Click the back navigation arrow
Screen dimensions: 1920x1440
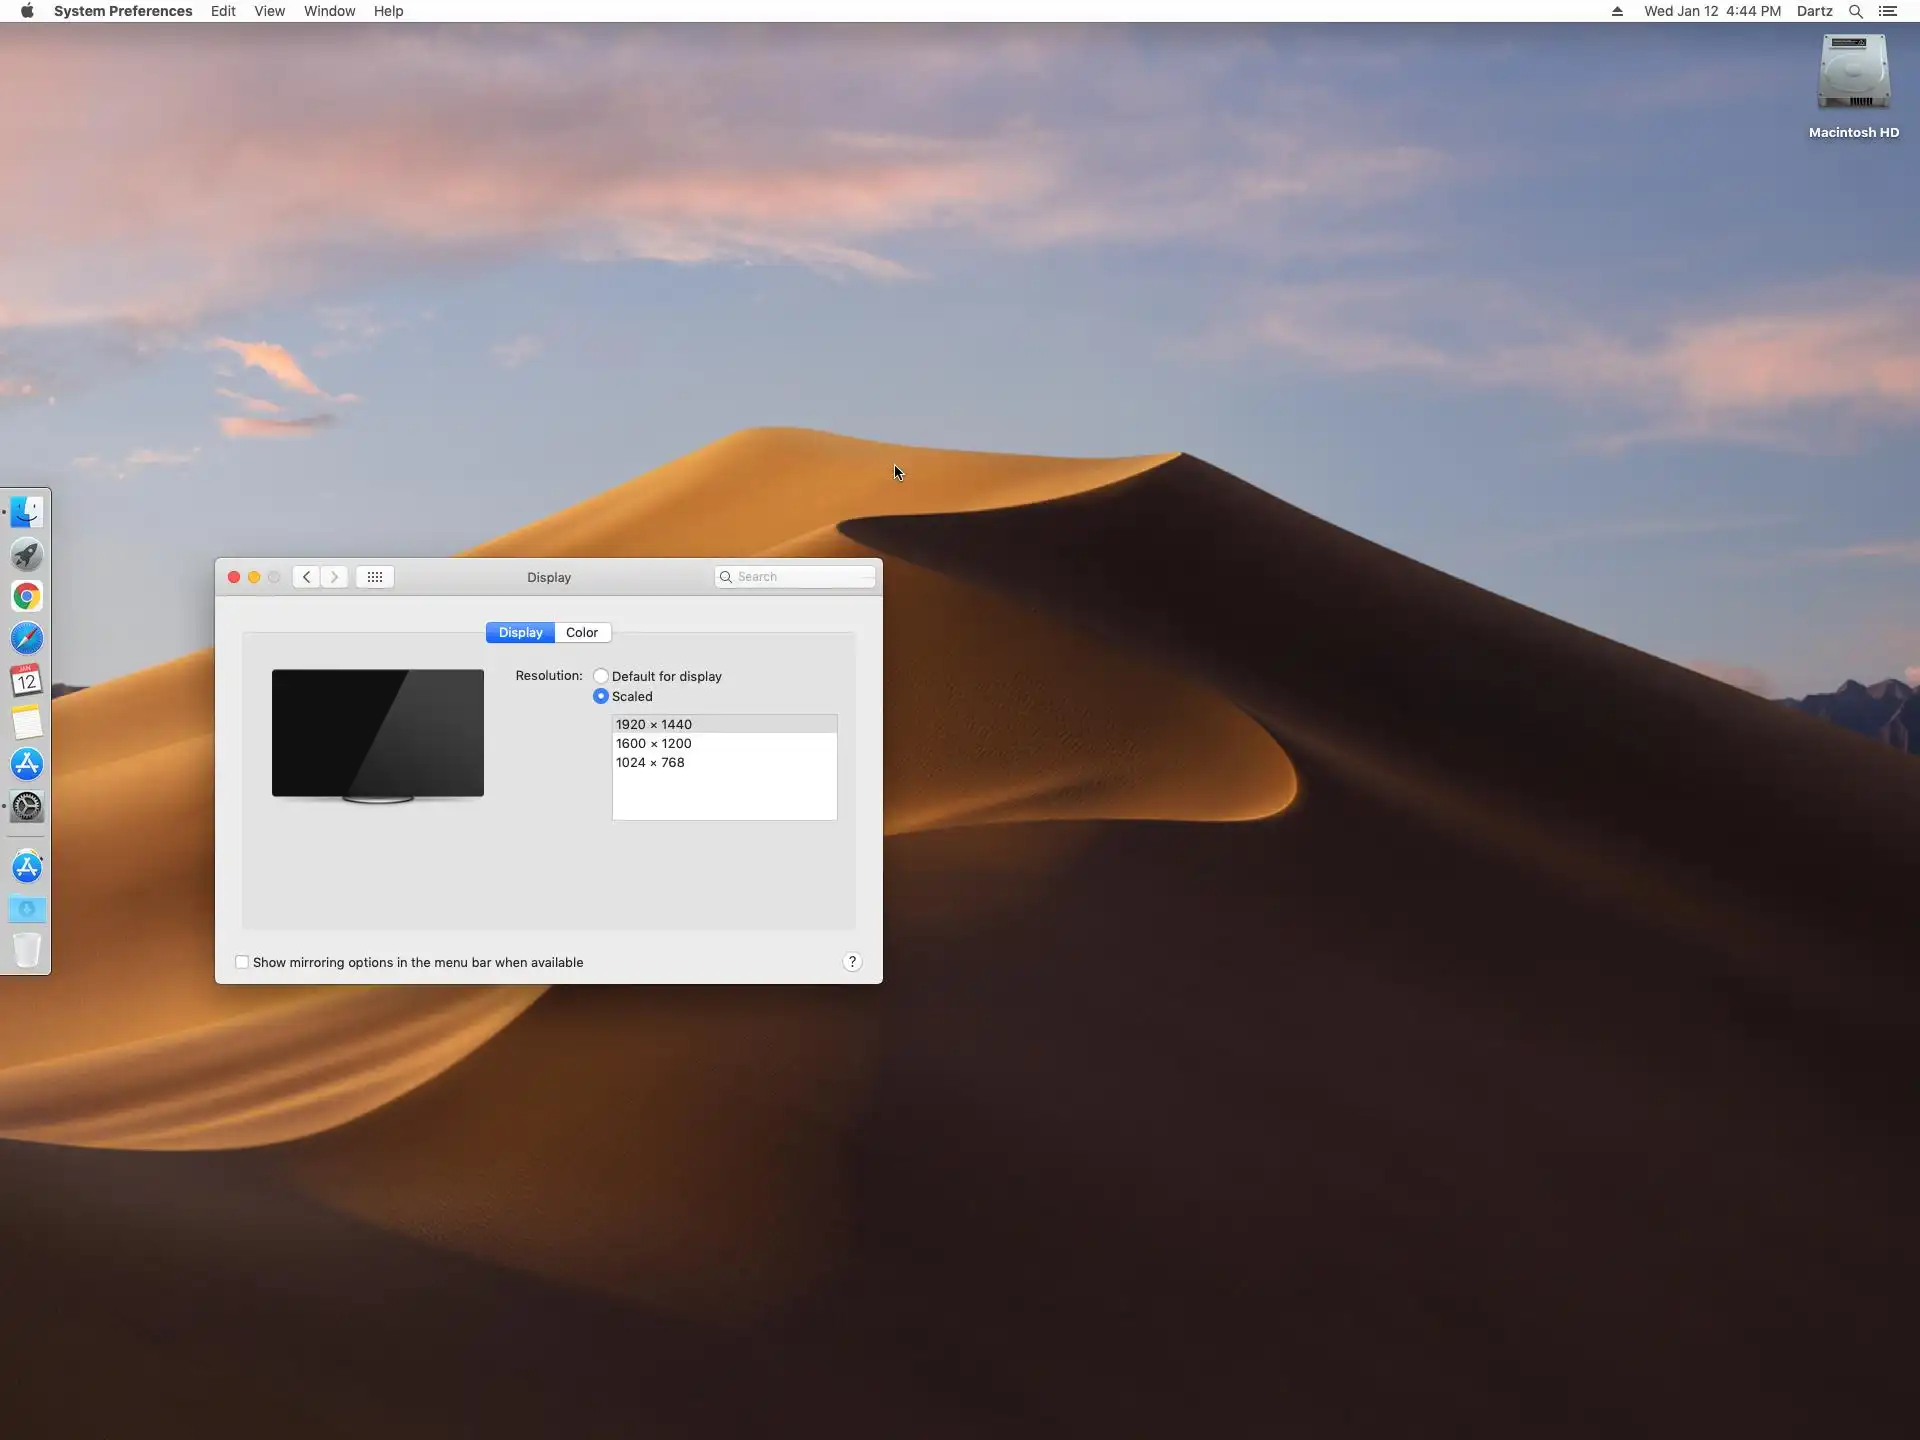click(307, 577)
